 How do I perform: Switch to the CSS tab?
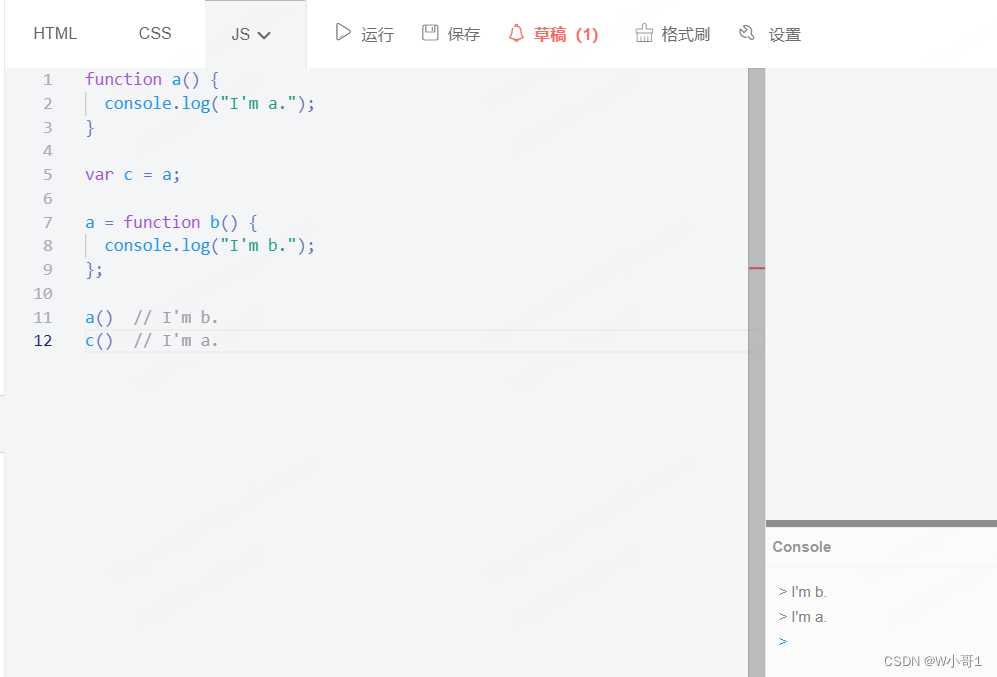click(155, 34)
